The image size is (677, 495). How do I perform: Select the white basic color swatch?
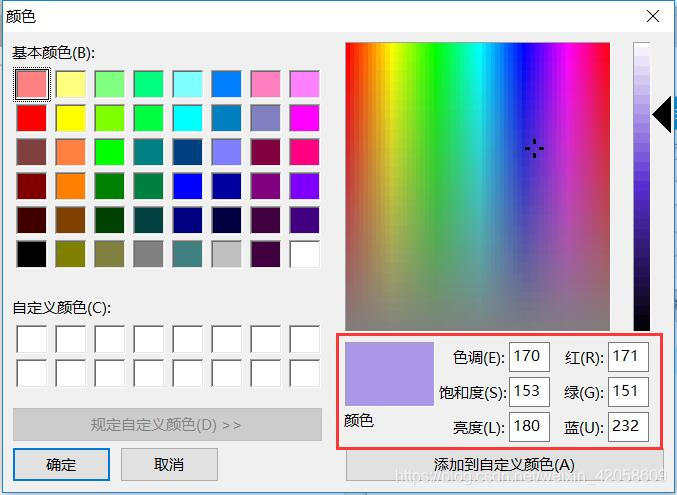tap(304, 254)
